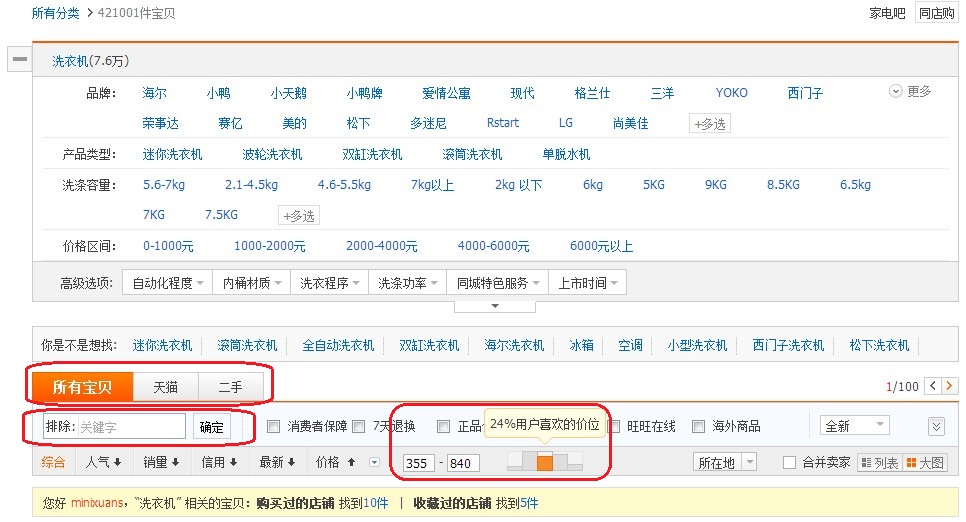Filter by capacity 5.6-7kg
Screen dimensions: 966x522
tap(164, 185)
